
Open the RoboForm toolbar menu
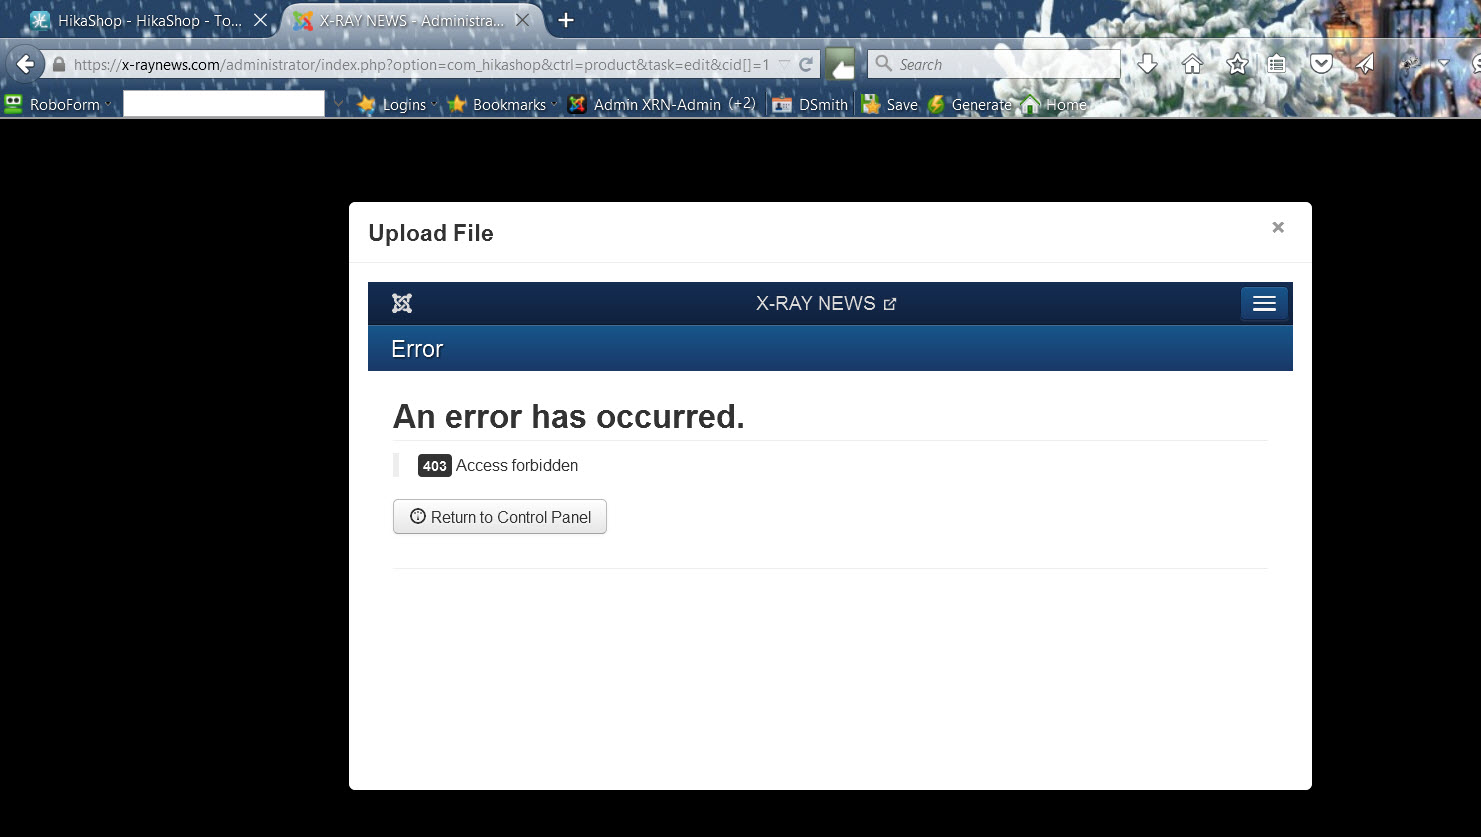pyautogui.click(x=58, y=104)
